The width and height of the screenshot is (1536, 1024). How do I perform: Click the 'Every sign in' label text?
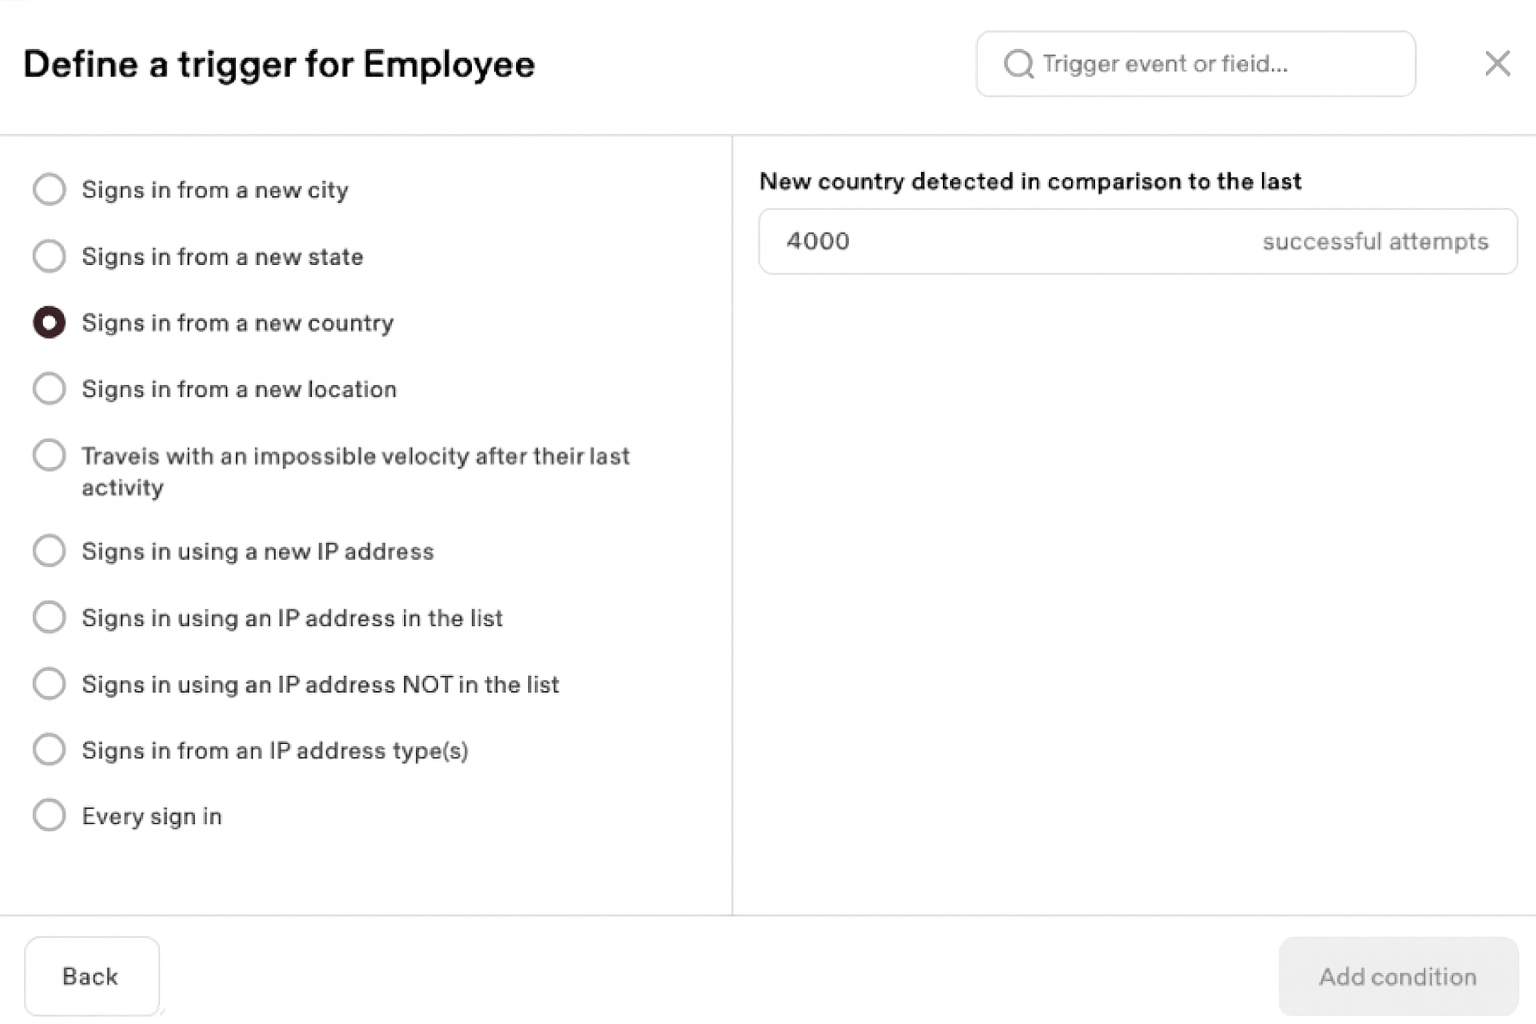click(152, 816)
